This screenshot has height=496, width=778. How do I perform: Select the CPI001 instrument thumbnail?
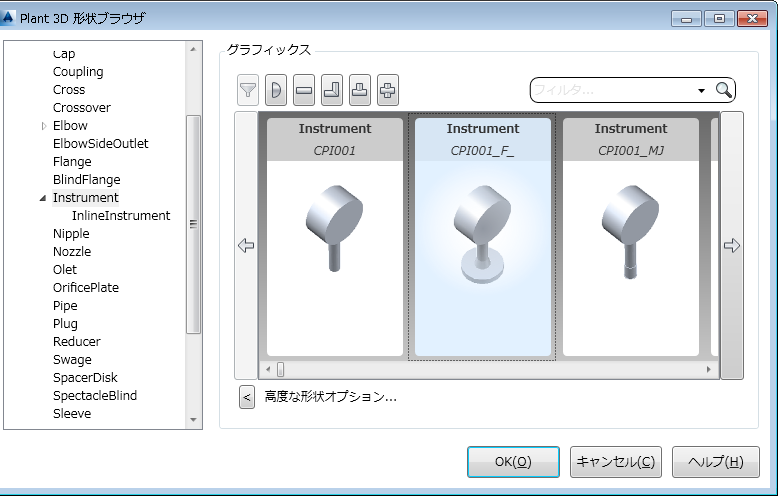click(x=335, y=237)
